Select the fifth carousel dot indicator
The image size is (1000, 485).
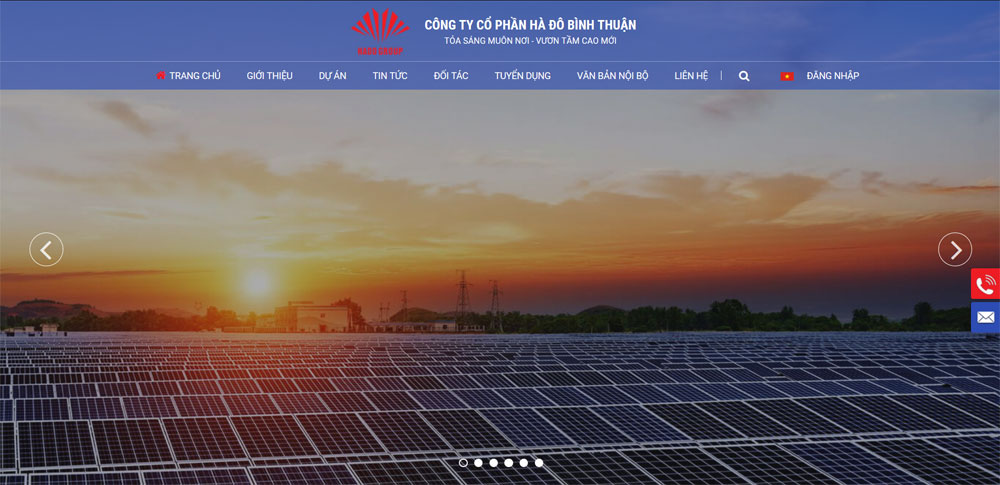click(524, 463)
